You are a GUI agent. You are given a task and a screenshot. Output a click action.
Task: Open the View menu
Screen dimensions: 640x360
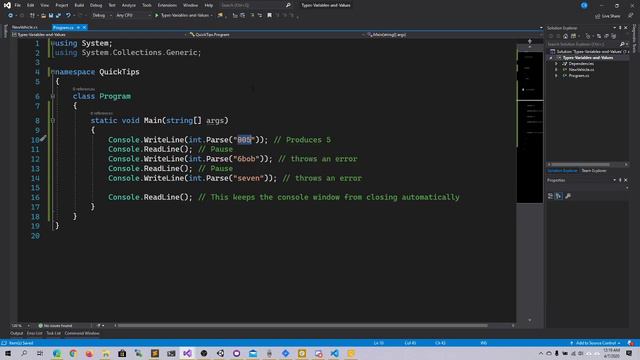(x=44, y=5)
